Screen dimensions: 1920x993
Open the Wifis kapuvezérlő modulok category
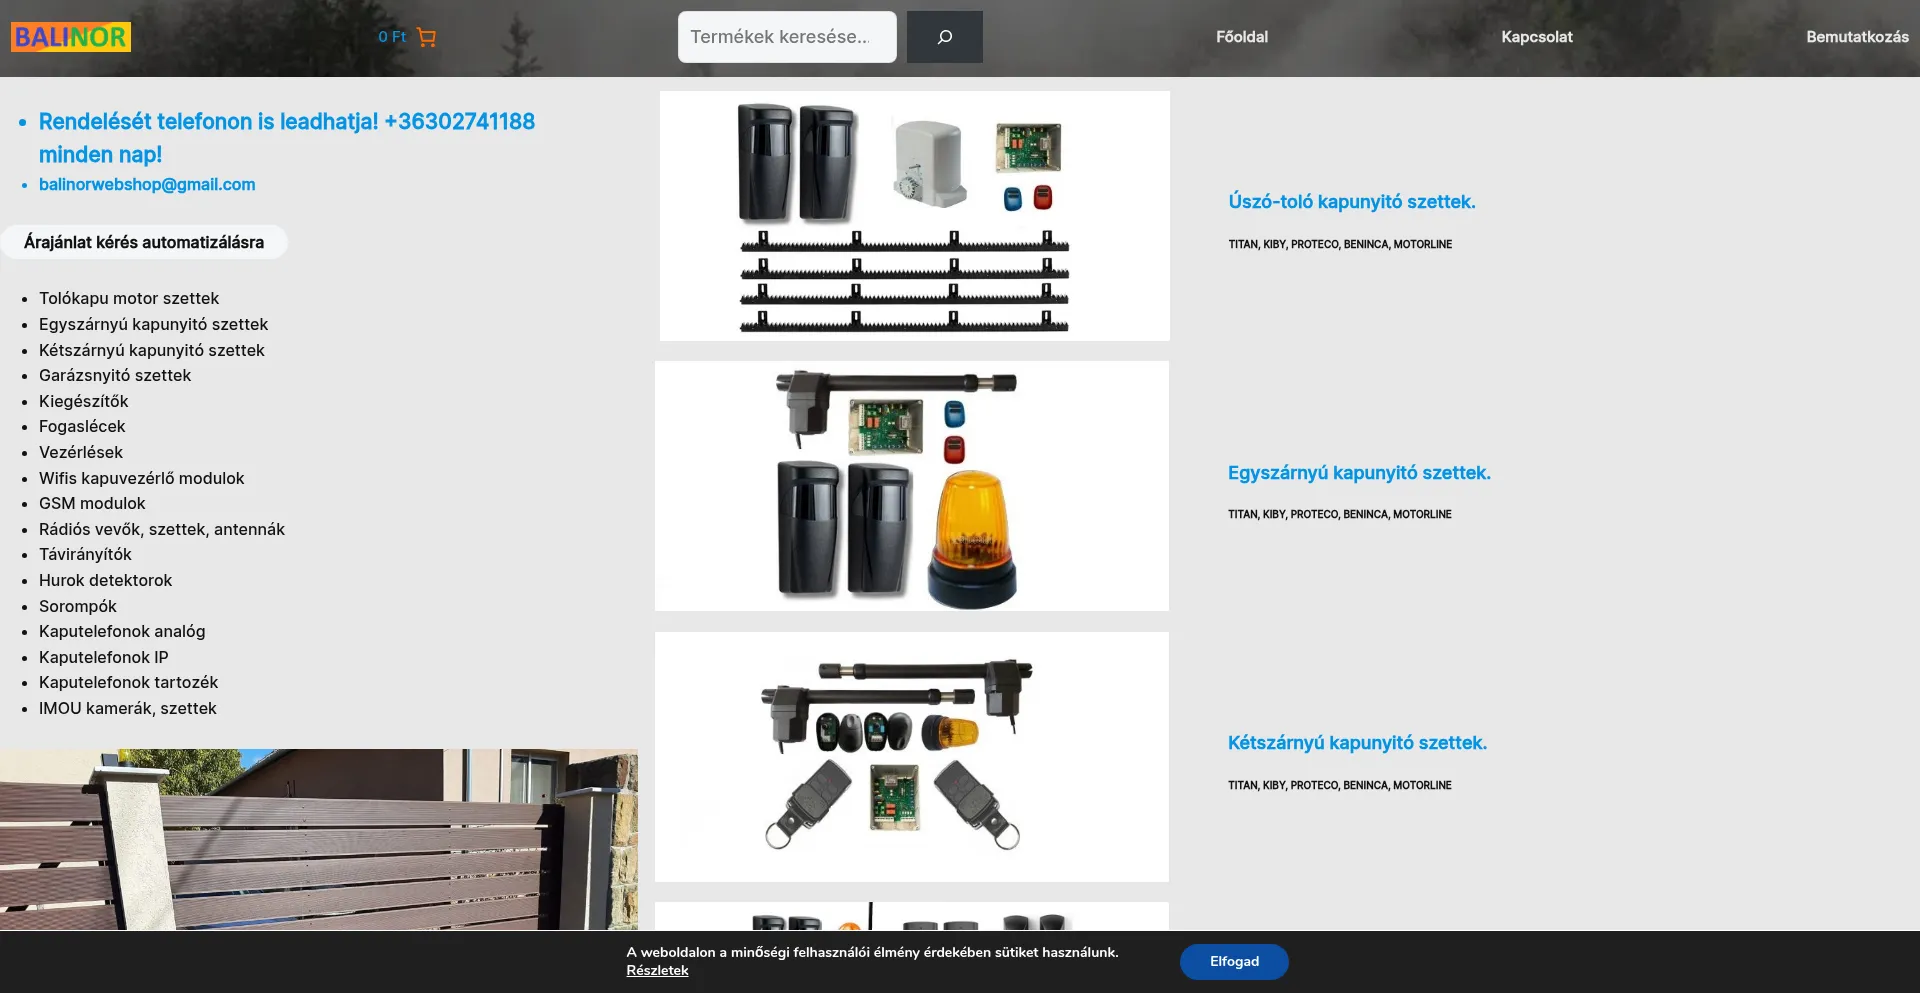tap(141, 478)
